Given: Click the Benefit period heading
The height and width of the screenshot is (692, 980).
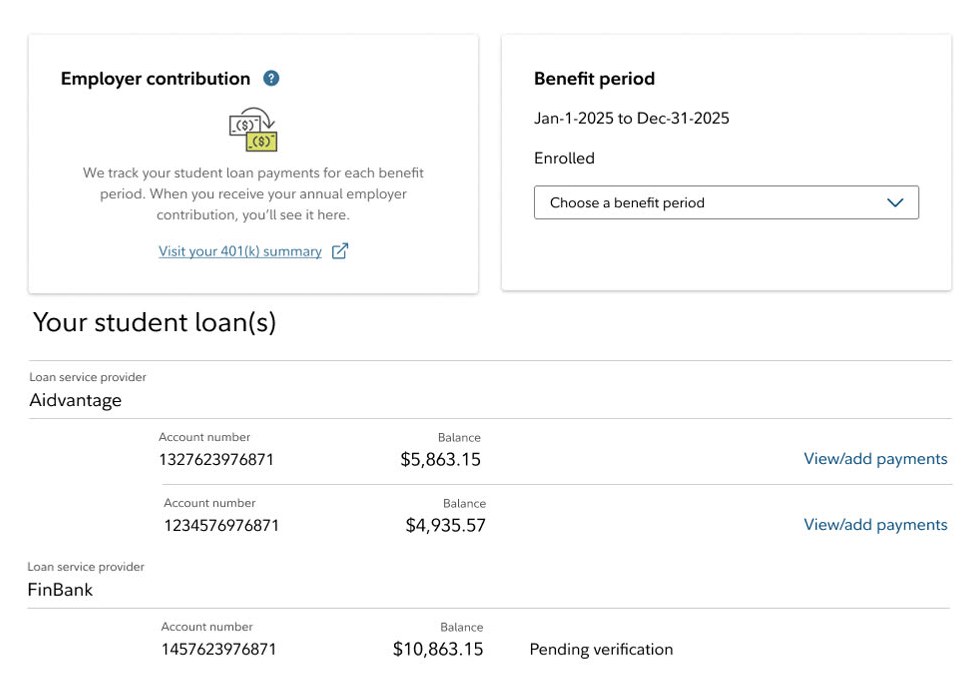Looking at the screenshot, I should pyautogui.click(x=594, y=79).
